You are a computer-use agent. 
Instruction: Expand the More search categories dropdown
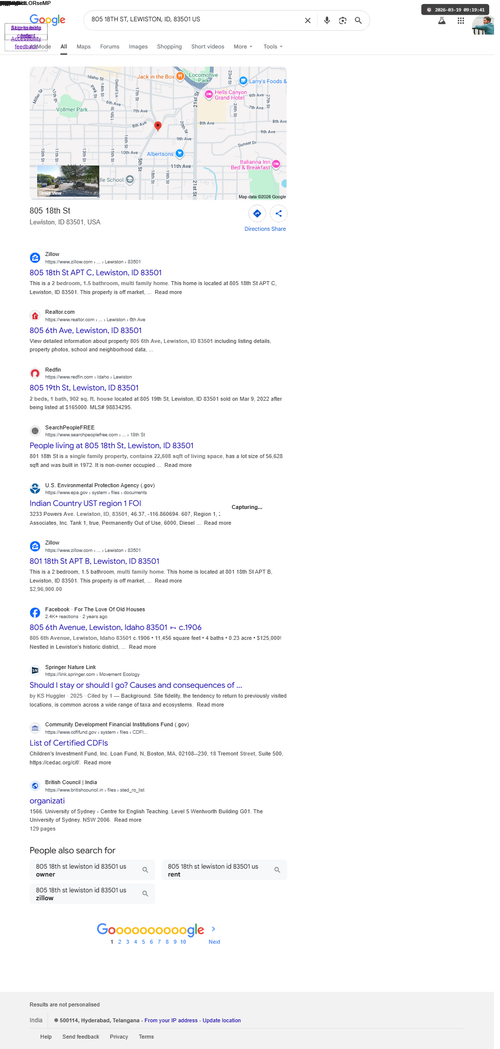pos(246,47)
